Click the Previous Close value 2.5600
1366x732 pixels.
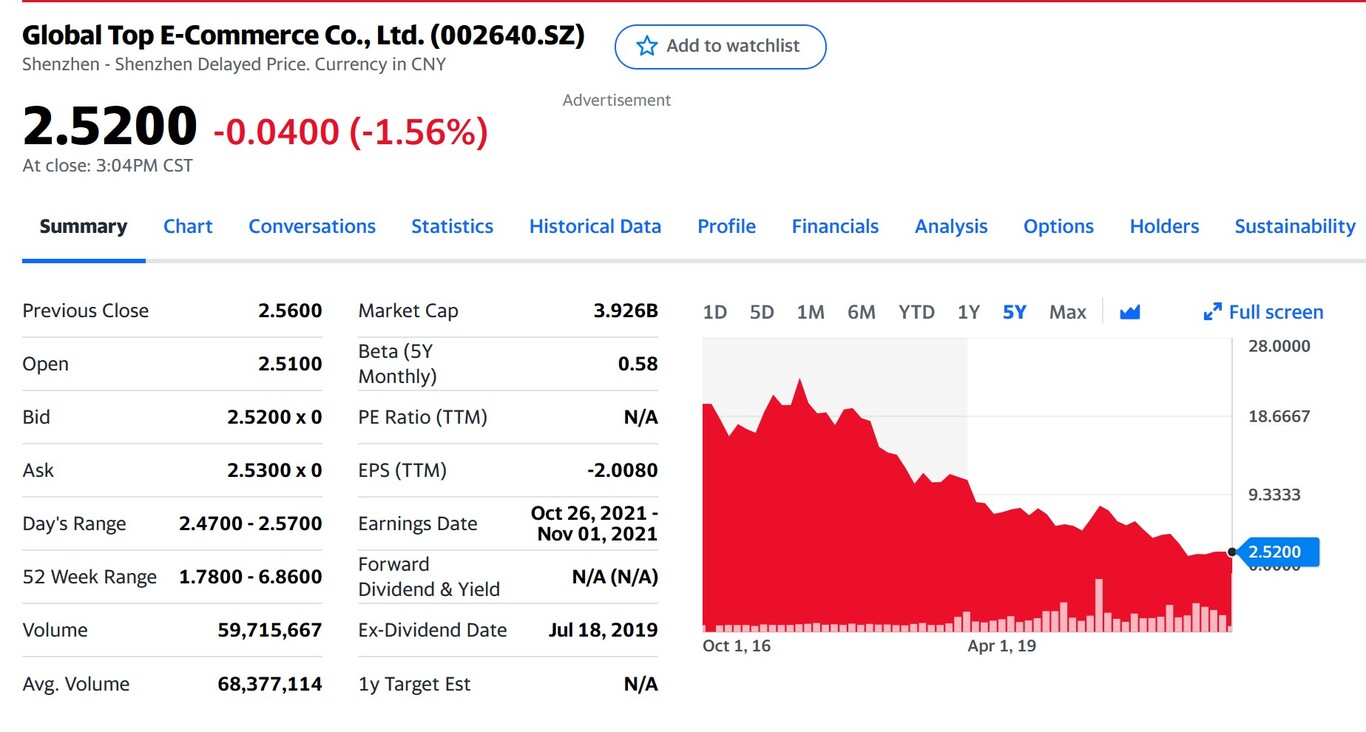click(x=290, y=310)
